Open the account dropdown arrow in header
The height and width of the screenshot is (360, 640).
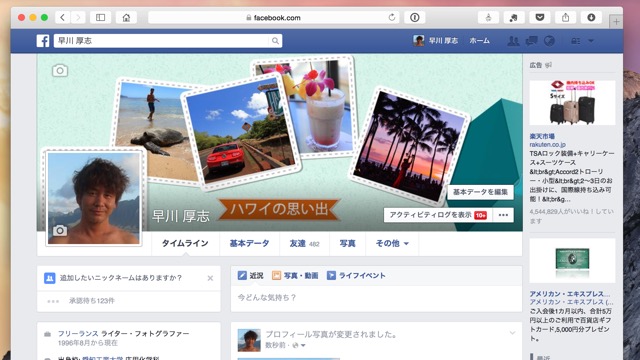click(x=591, y=41)
